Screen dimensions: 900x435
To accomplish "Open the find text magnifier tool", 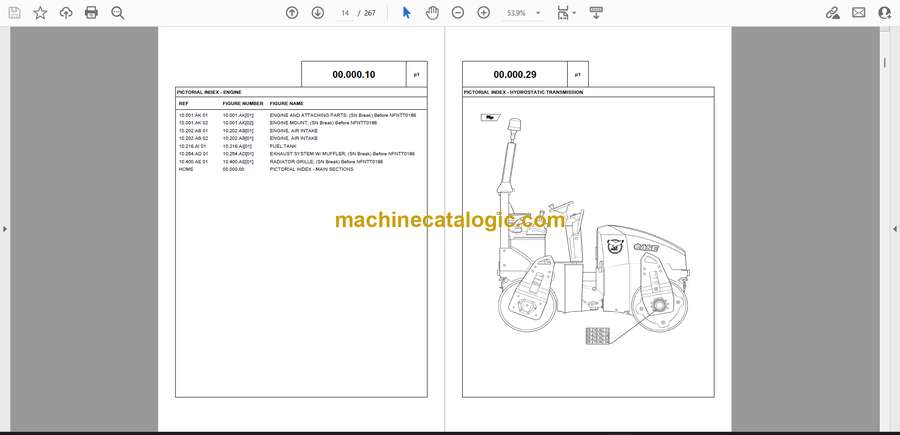I will click(x=118, y=13).
